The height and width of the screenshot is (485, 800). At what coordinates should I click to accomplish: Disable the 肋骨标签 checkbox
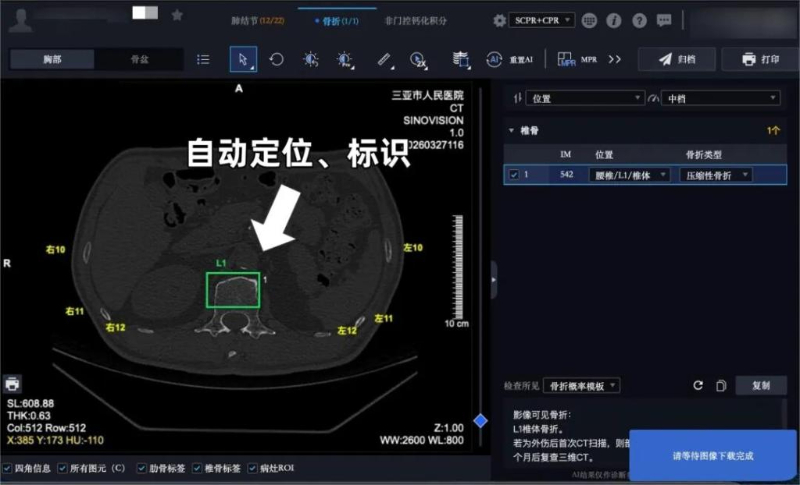coord(141,468)
